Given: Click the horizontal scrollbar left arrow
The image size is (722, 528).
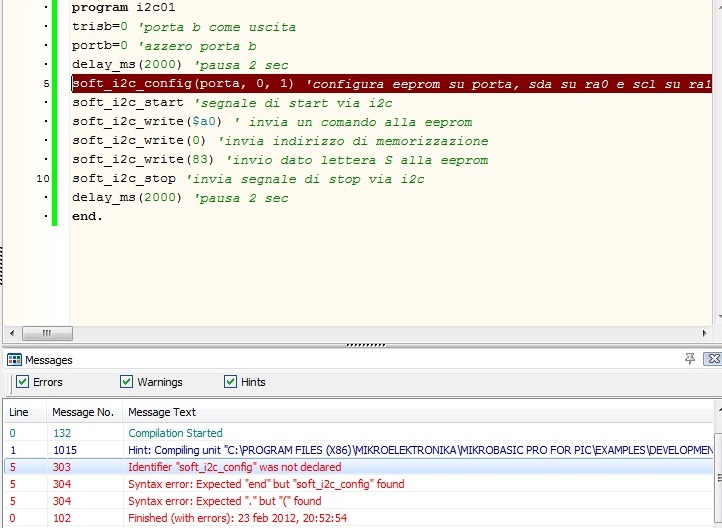Looking at the screenshot, I should click(x=11, y=333).
